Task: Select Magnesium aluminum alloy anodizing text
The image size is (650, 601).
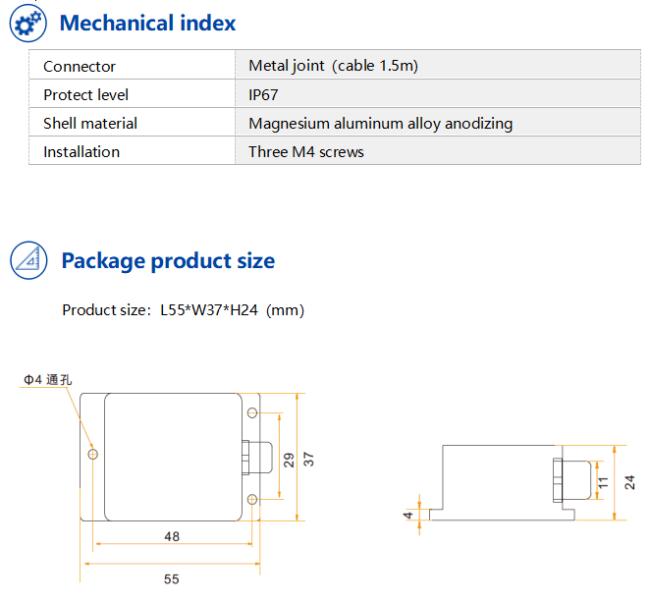Action: pos(381,124)
